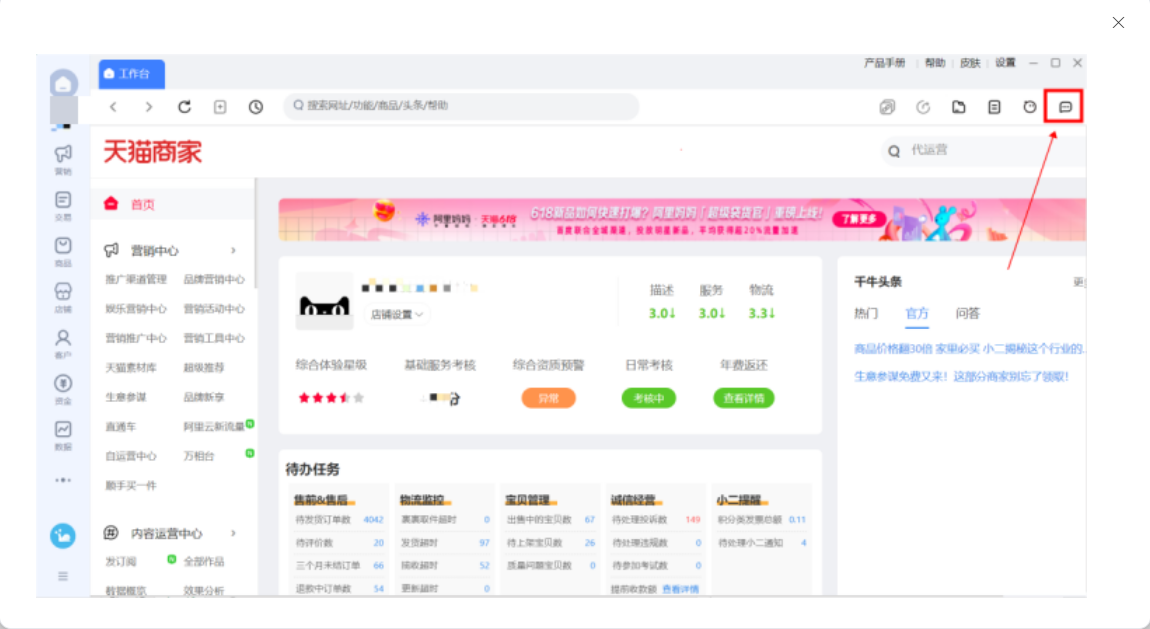Click the Tmall cat shop avatar
This screenshot has height=629, width=1150.
(323, 303)
